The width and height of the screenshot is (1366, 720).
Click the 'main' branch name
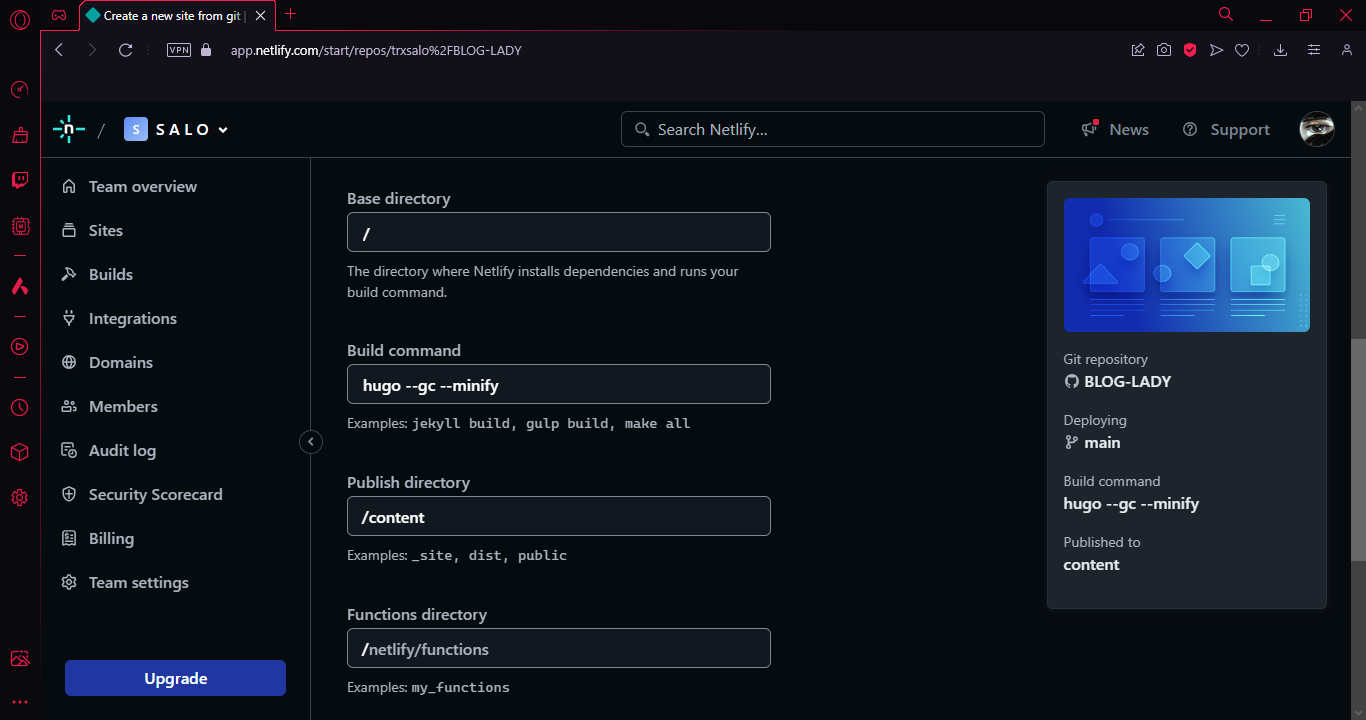[x=1102, y=442]
